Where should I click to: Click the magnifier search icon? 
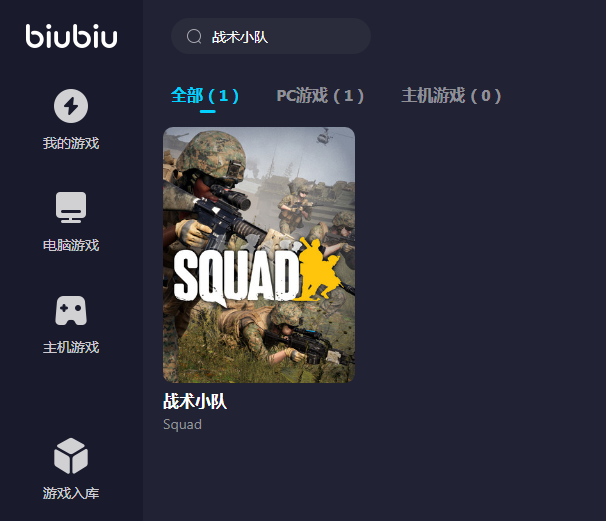pos(194,37)
